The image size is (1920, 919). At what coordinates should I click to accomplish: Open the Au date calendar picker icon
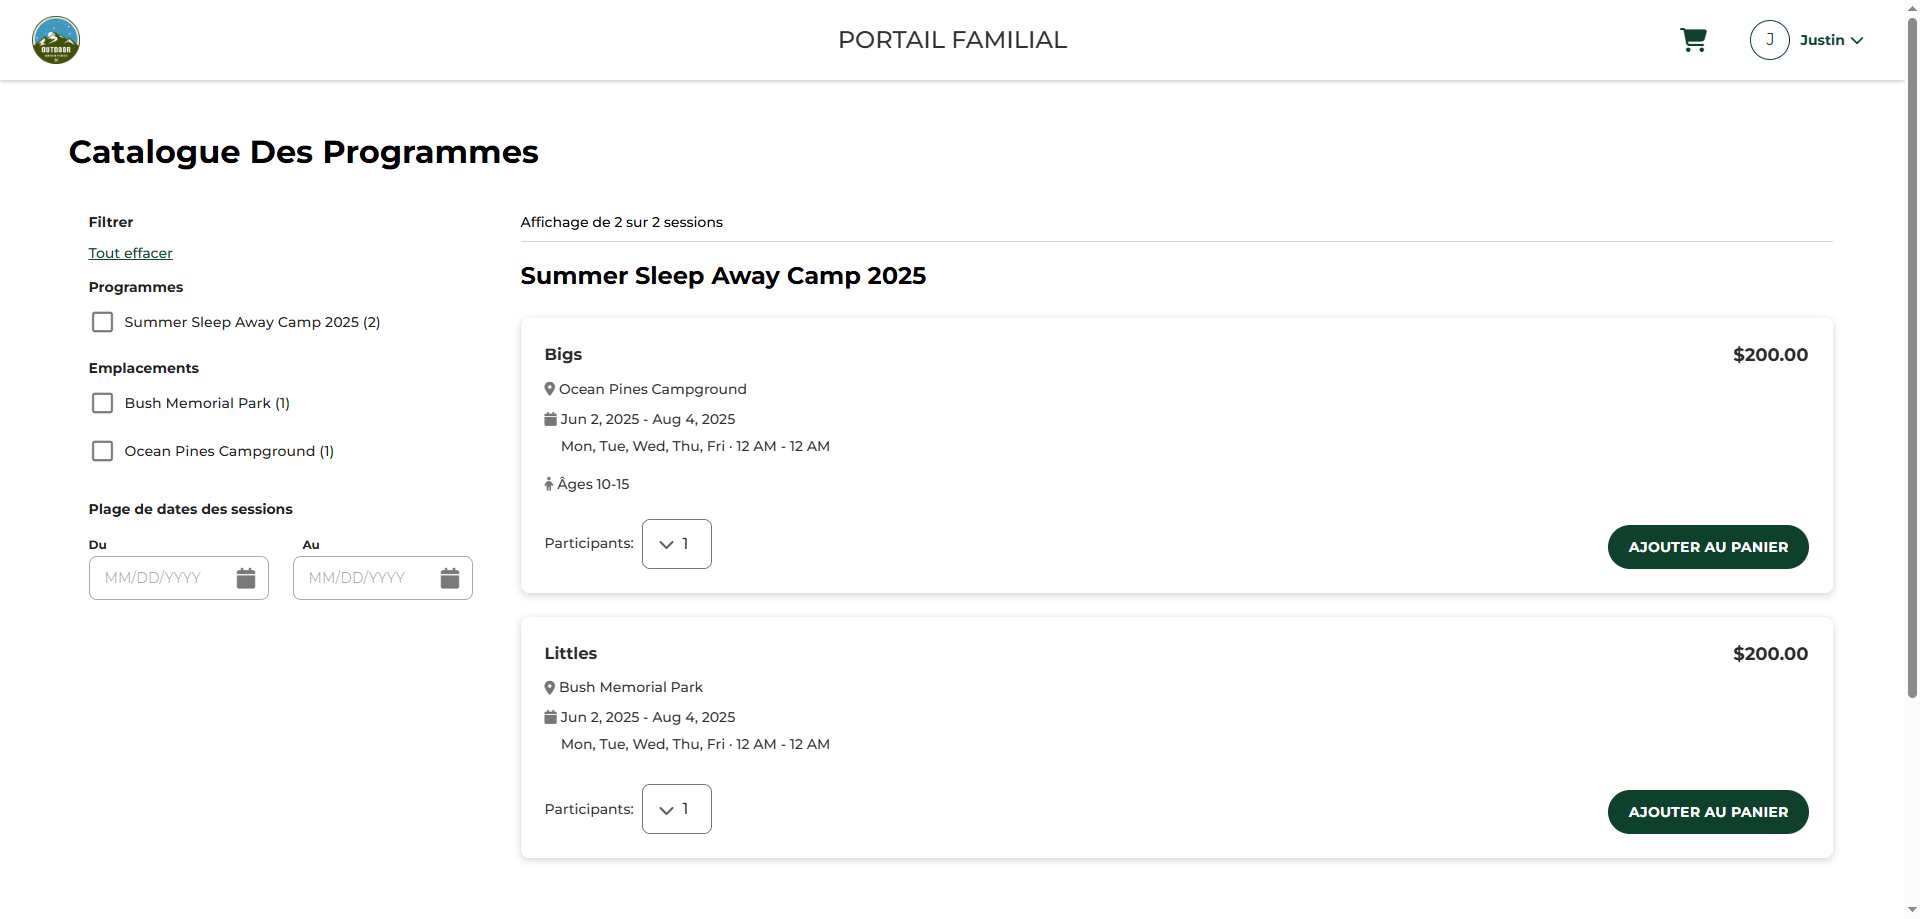(x=450, y=578)
